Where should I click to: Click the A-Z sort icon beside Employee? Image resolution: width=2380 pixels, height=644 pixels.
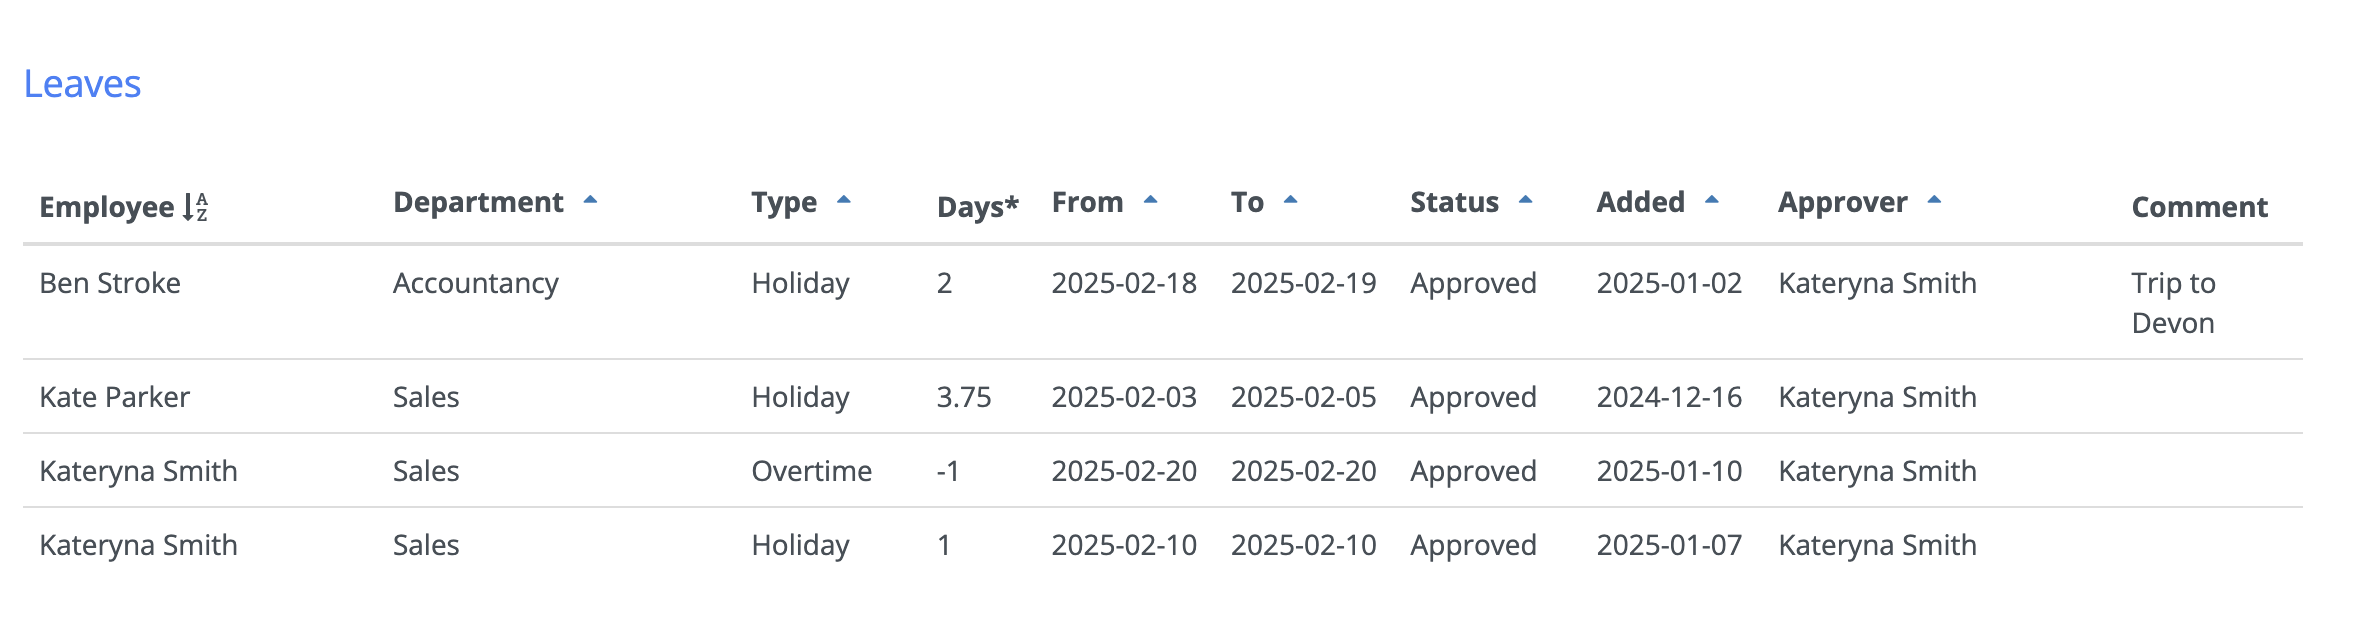[195, 207]
